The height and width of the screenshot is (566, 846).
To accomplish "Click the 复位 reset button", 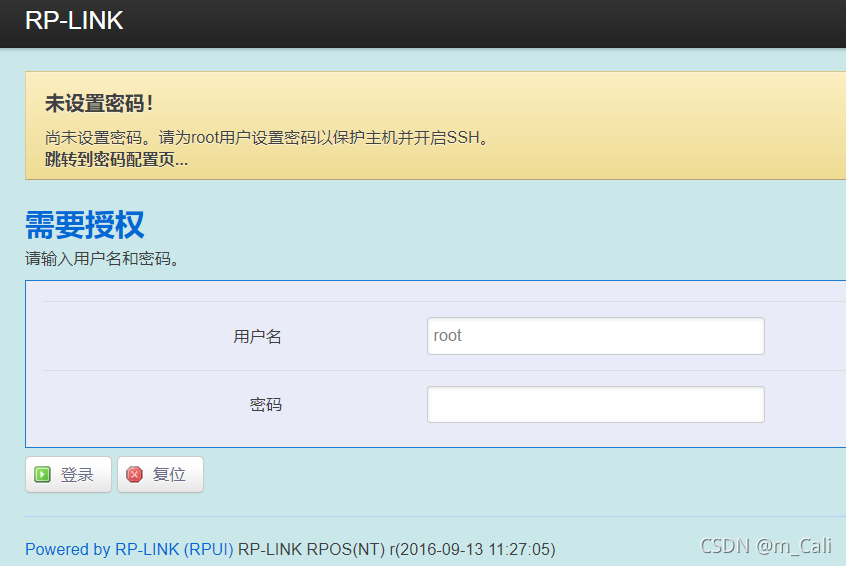I will coord(160,474).
